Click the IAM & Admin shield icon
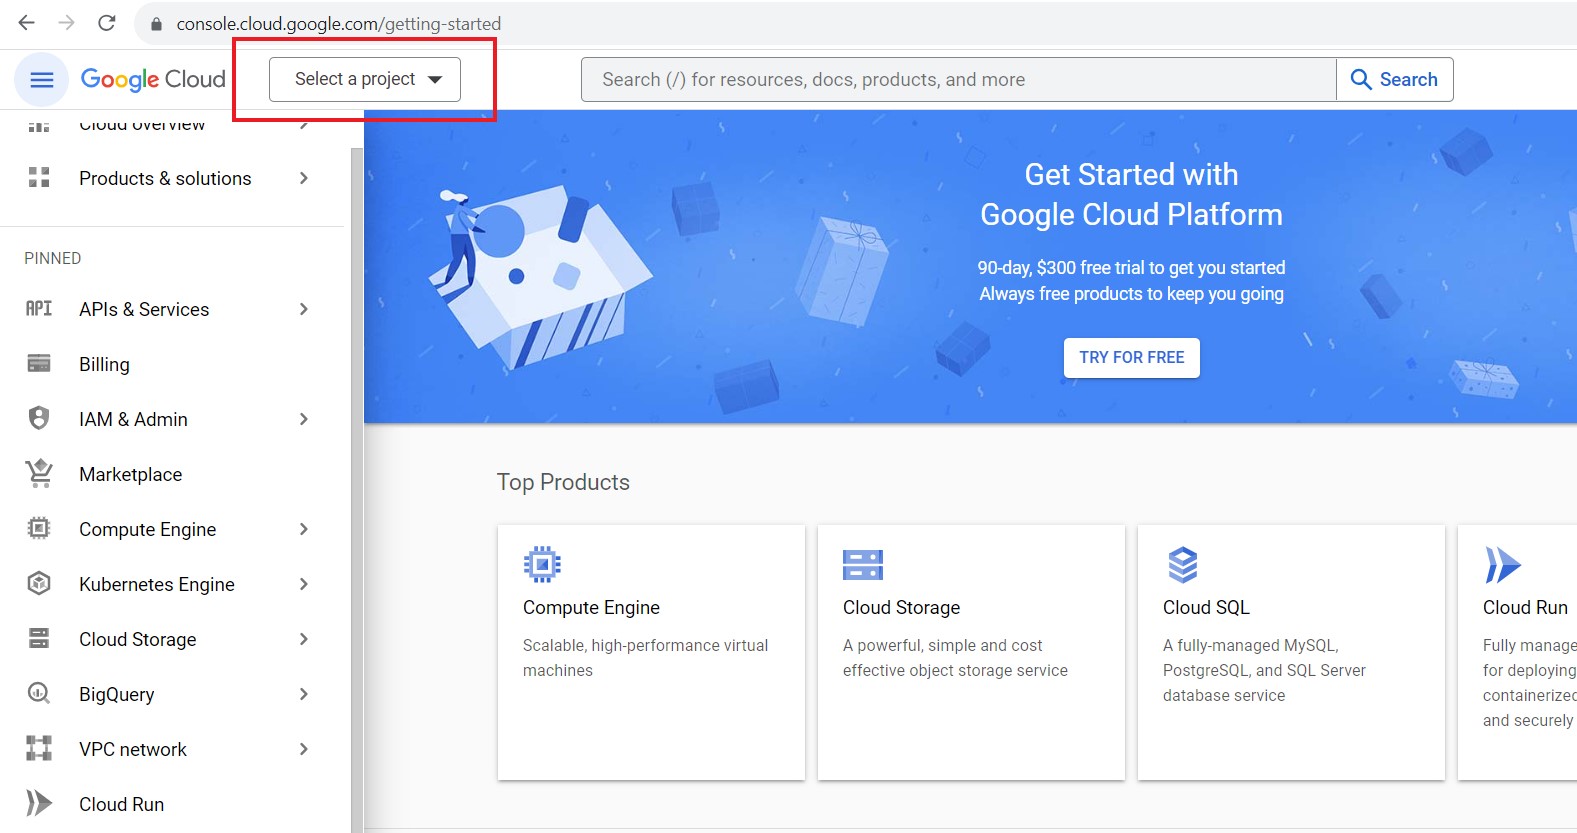Screen dimensions: 1577x833 39,418
